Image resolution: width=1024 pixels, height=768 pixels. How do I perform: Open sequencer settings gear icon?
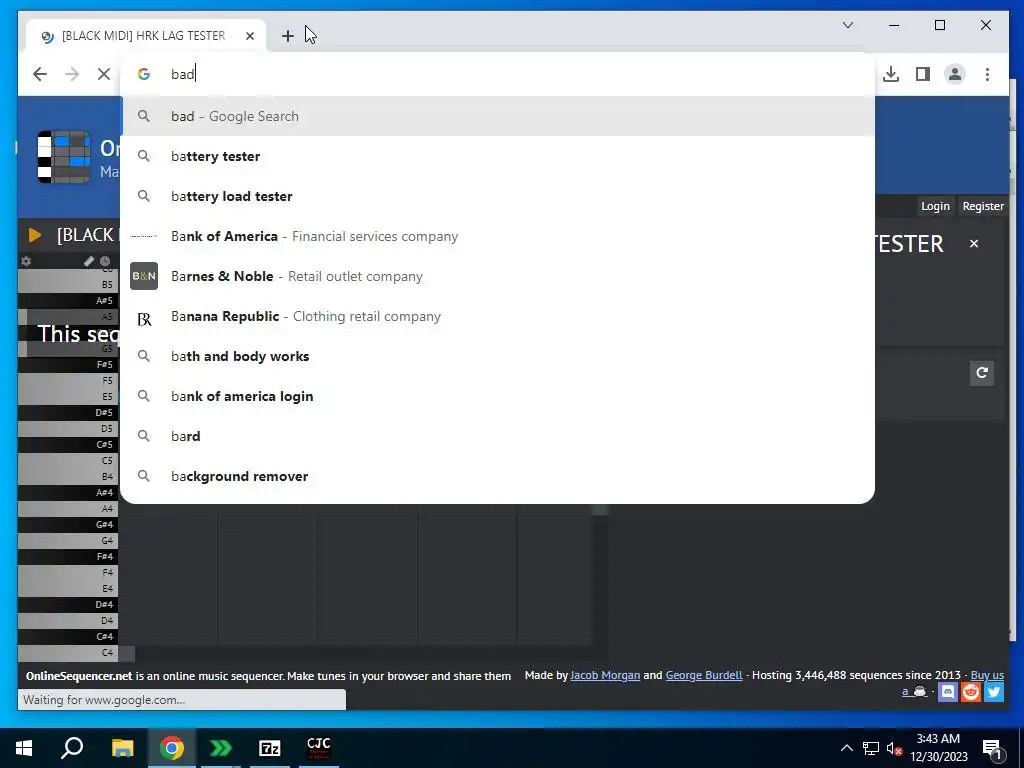[26, 261]
